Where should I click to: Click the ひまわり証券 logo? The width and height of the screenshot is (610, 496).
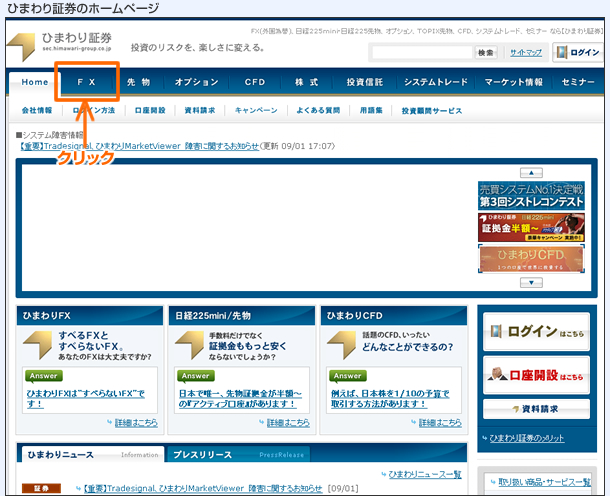click(60, 47)
